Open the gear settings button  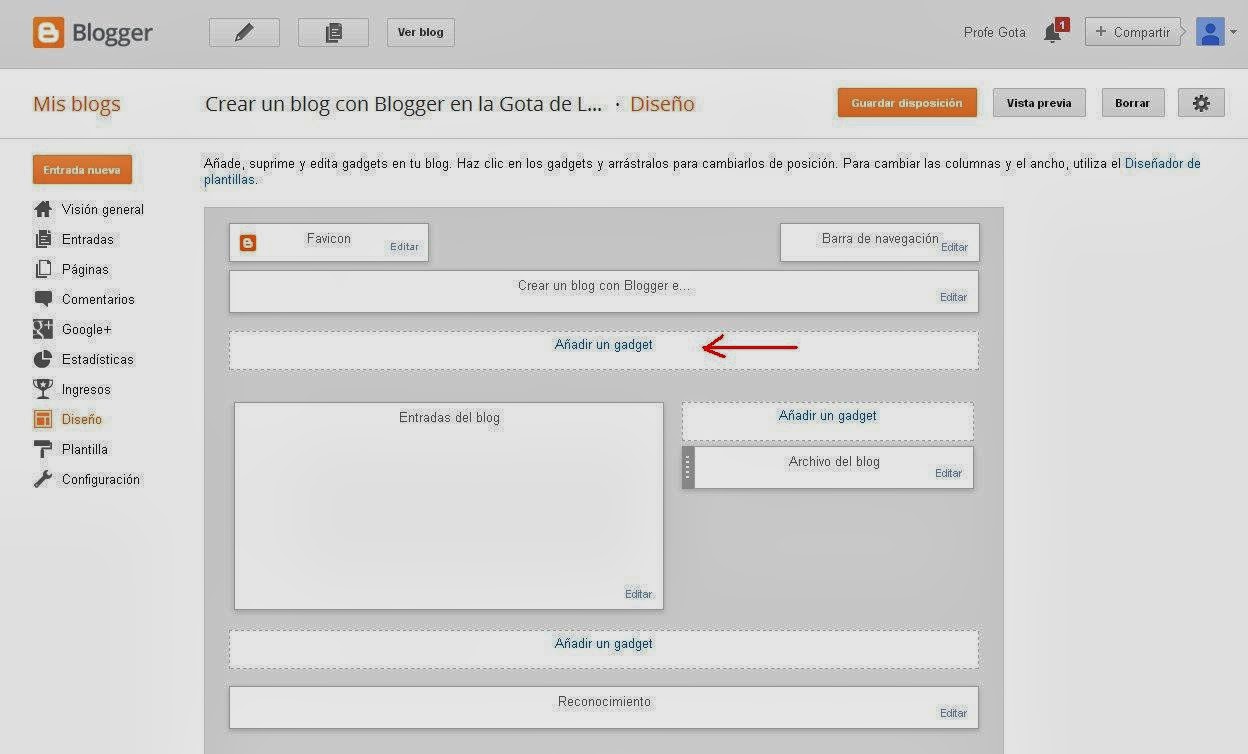click(1201, 103)
